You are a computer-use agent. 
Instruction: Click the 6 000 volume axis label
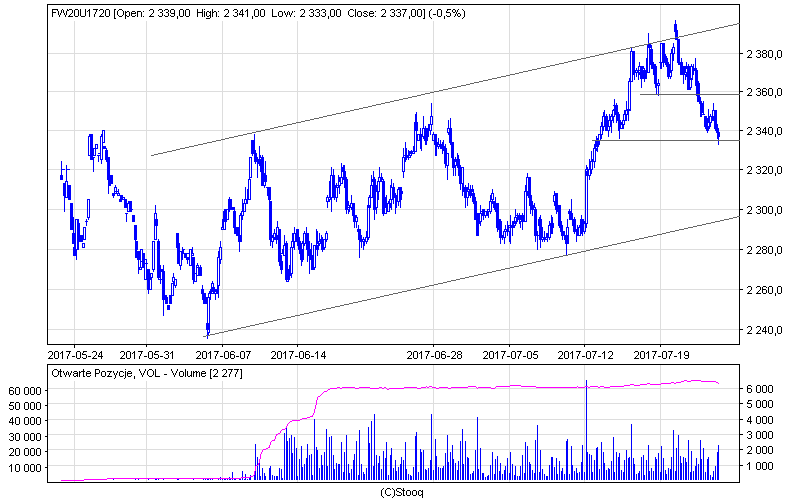click(x=760, y=389)
